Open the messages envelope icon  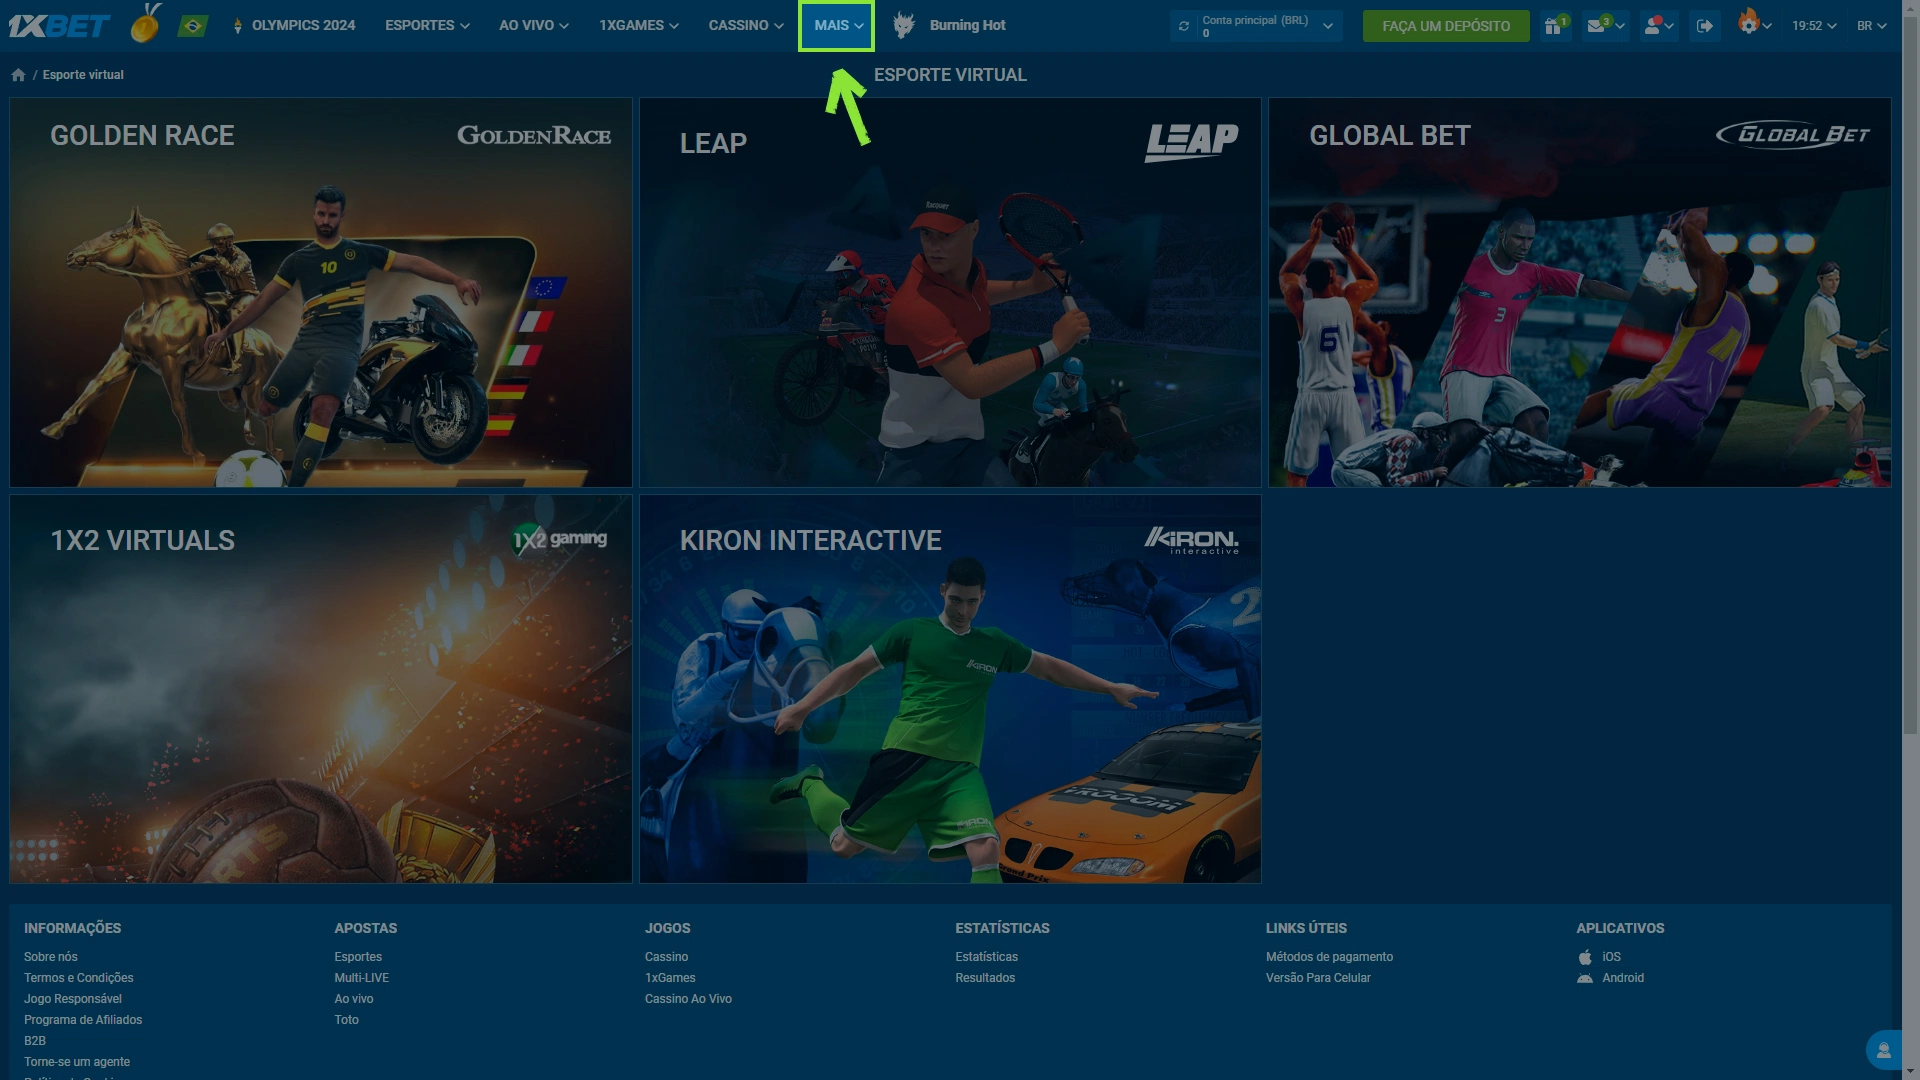(1597, 26)
